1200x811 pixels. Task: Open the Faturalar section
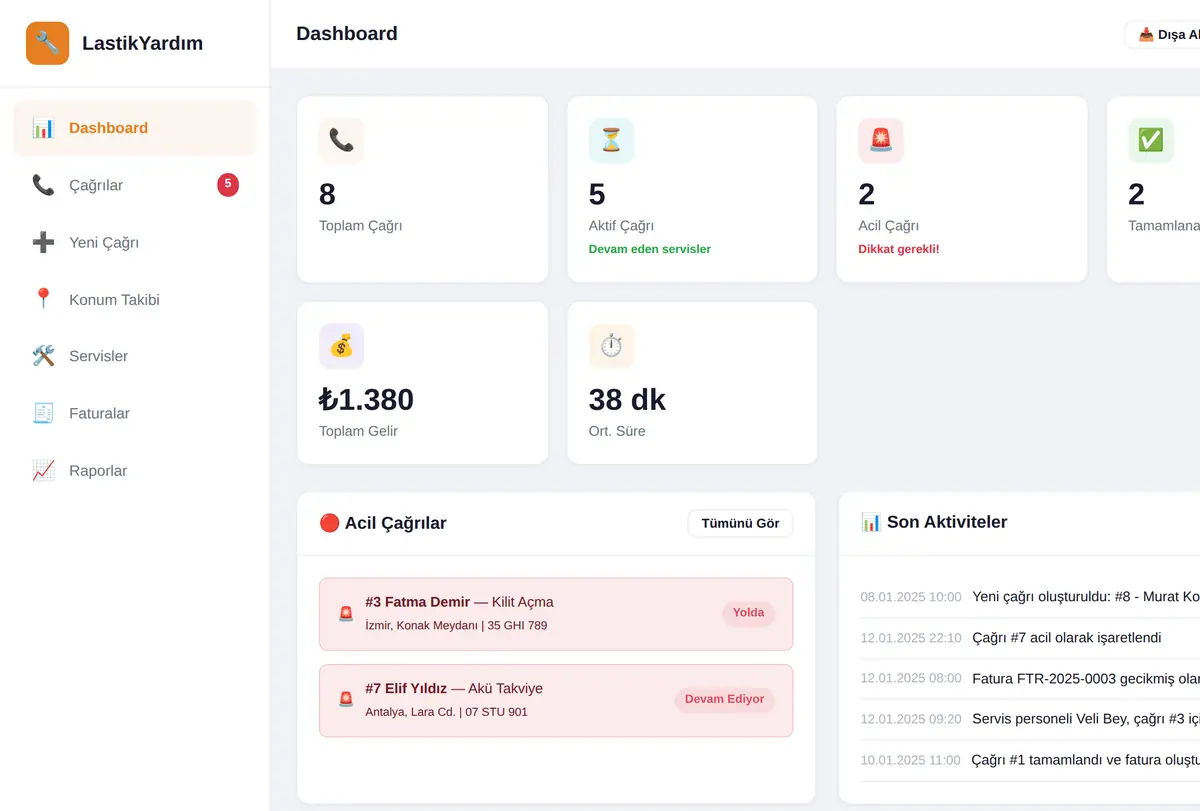[135, 413]
